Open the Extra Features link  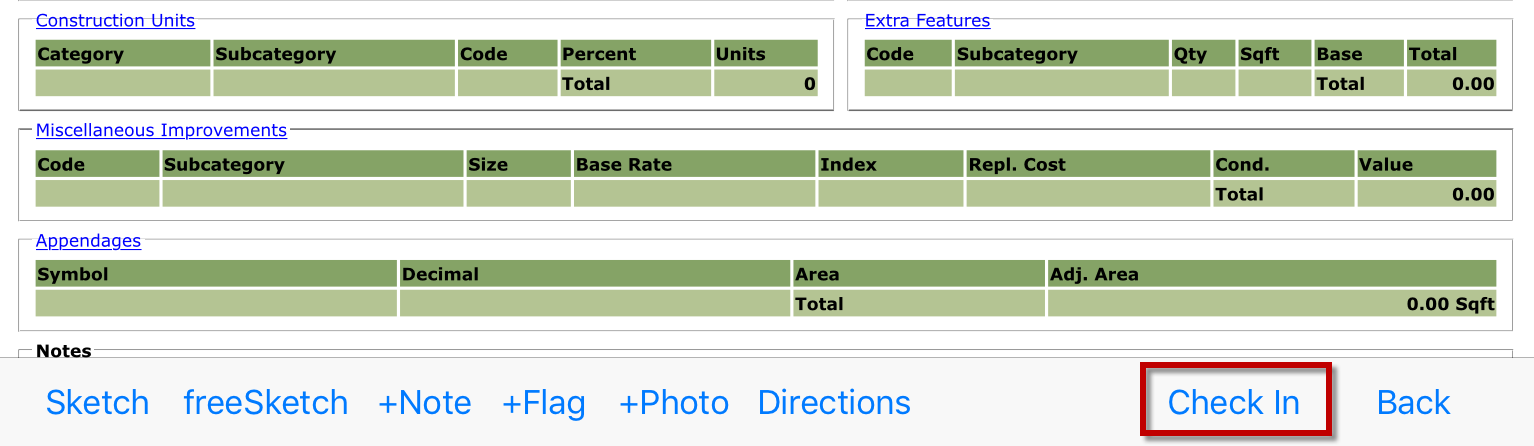coord(927,20)
